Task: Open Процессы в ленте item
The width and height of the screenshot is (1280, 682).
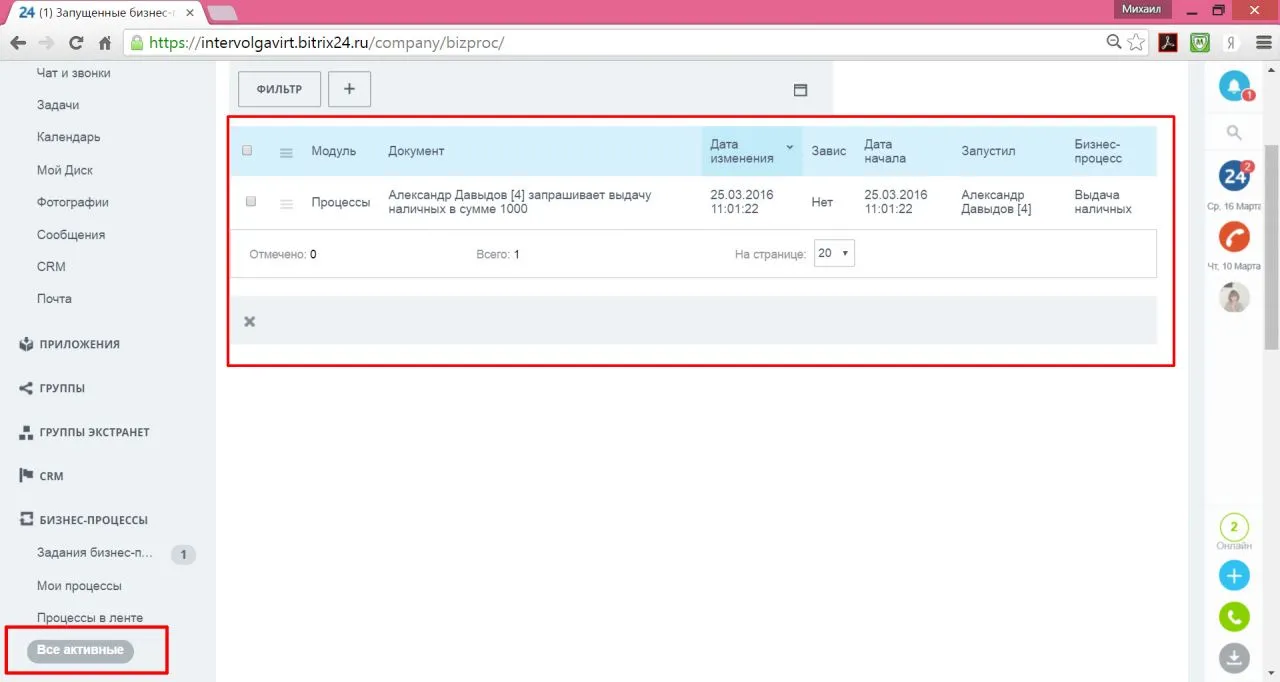Action: tap(90, 618)
